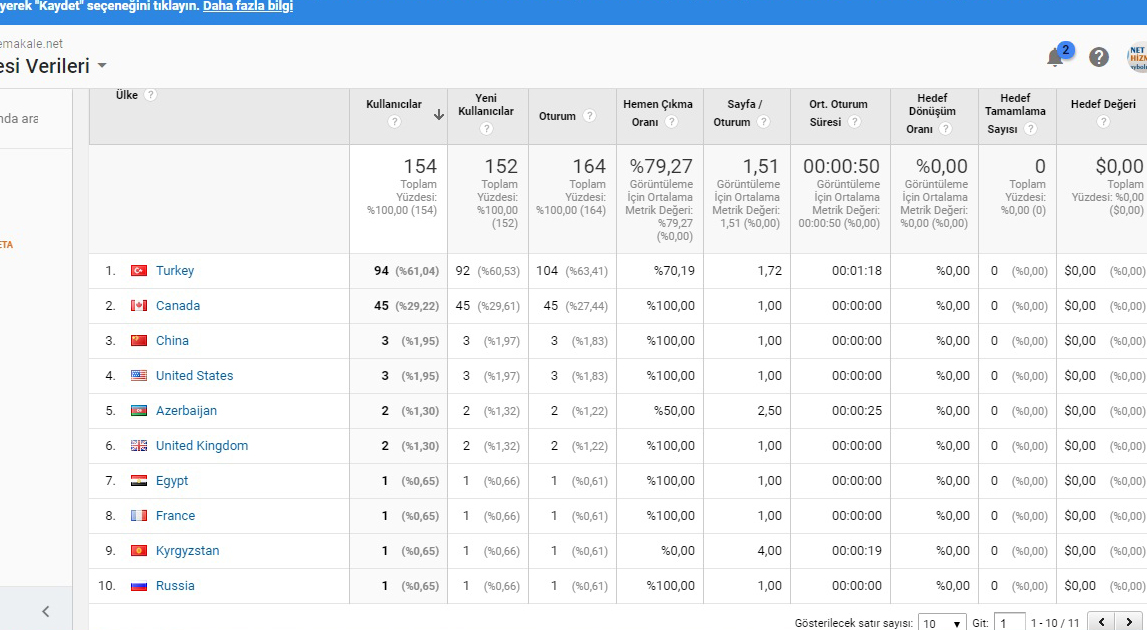Sort by Hedef Değeri column header
The height and width of the screenshot is (630, 1147).
(1103, 105)
